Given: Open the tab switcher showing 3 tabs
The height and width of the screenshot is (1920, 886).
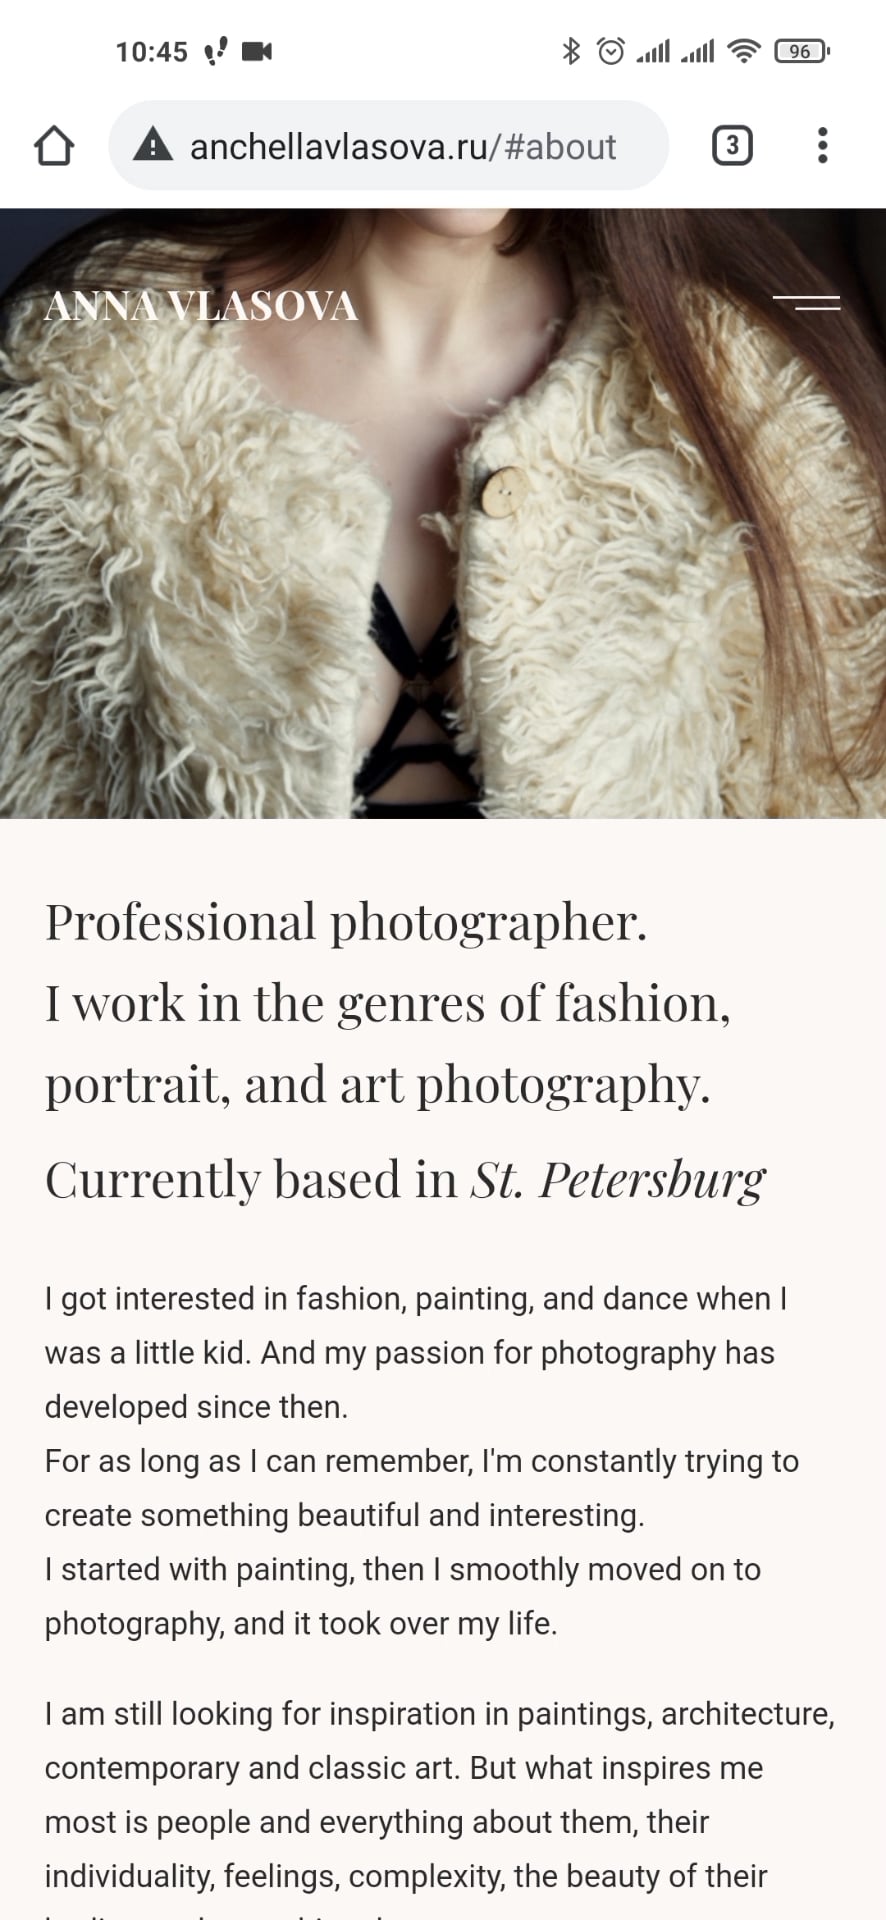Looking at the screenshot, I should 732,146.
